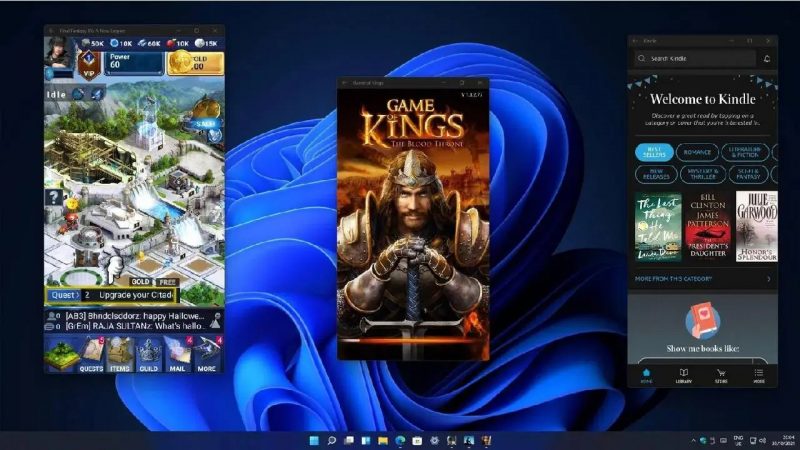The height and width of the screenshot is (450, 800).
Task: Switch to Kindle Library tab
Action: tap(684, 376)
